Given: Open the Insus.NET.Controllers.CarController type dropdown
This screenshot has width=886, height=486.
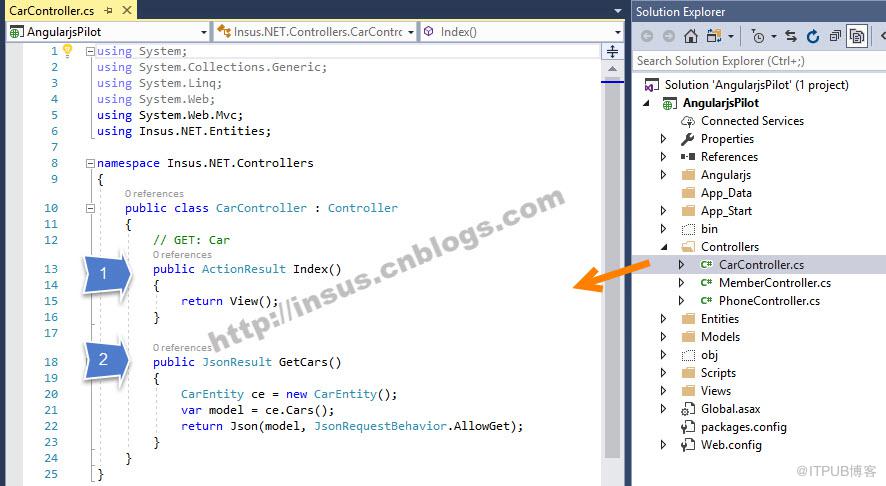Looking at the screenshot, I should 411,32.
